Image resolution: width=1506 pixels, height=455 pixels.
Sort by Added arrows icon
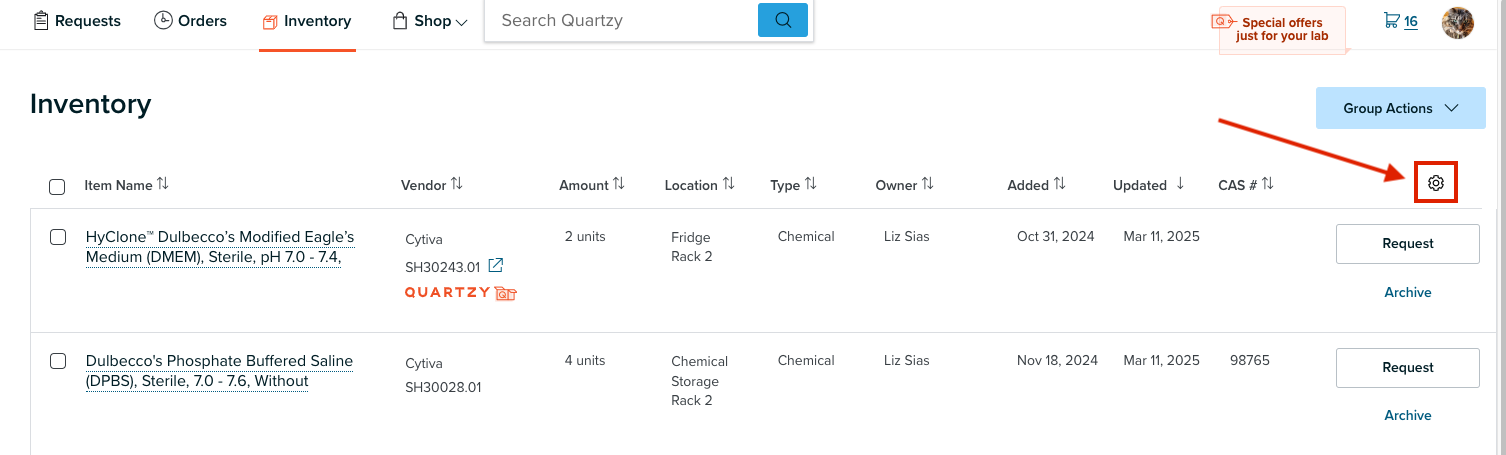click(x=1059, y=184)
